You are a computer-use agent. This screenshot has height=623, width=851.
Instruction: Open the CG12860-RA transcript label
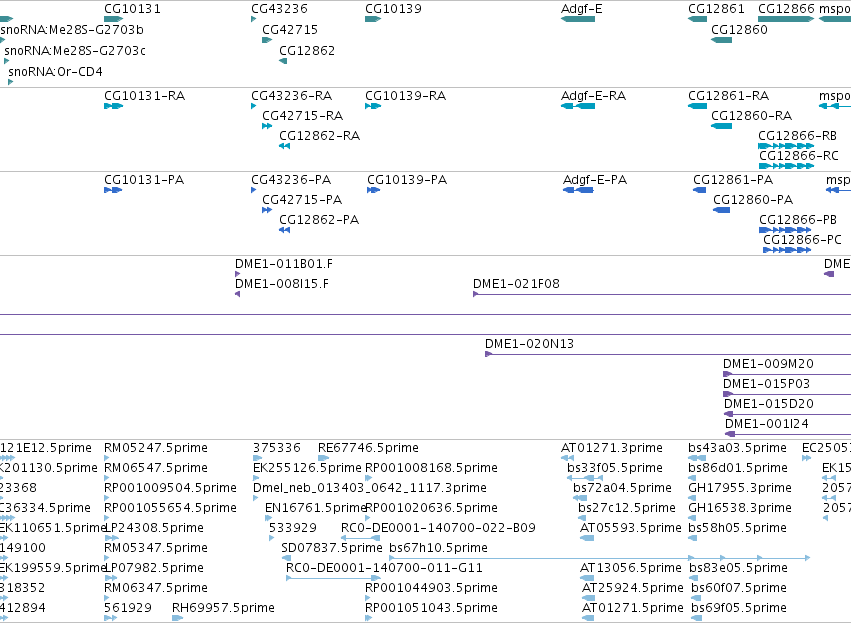(x=751, y=116)
